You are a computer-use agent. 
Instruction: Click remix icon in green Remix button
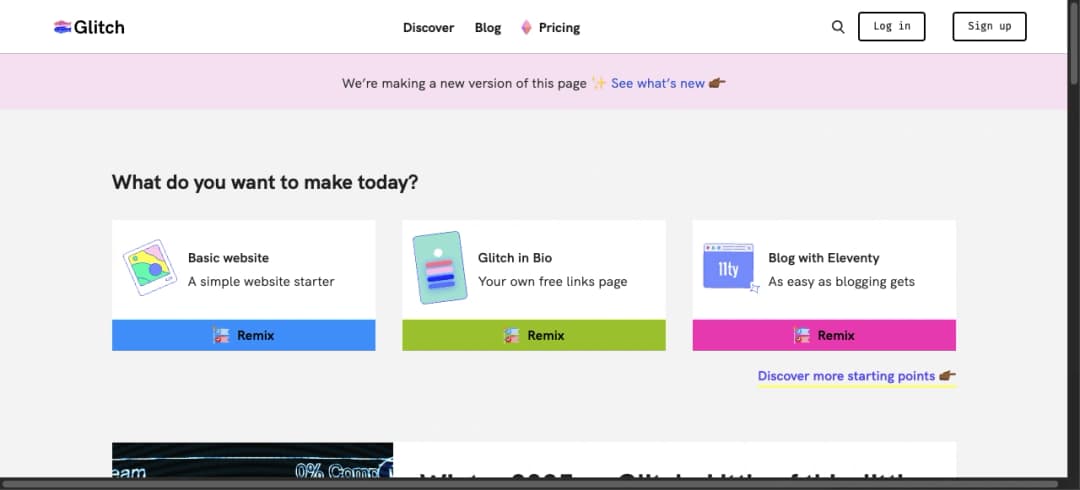(x=511, y=336)
